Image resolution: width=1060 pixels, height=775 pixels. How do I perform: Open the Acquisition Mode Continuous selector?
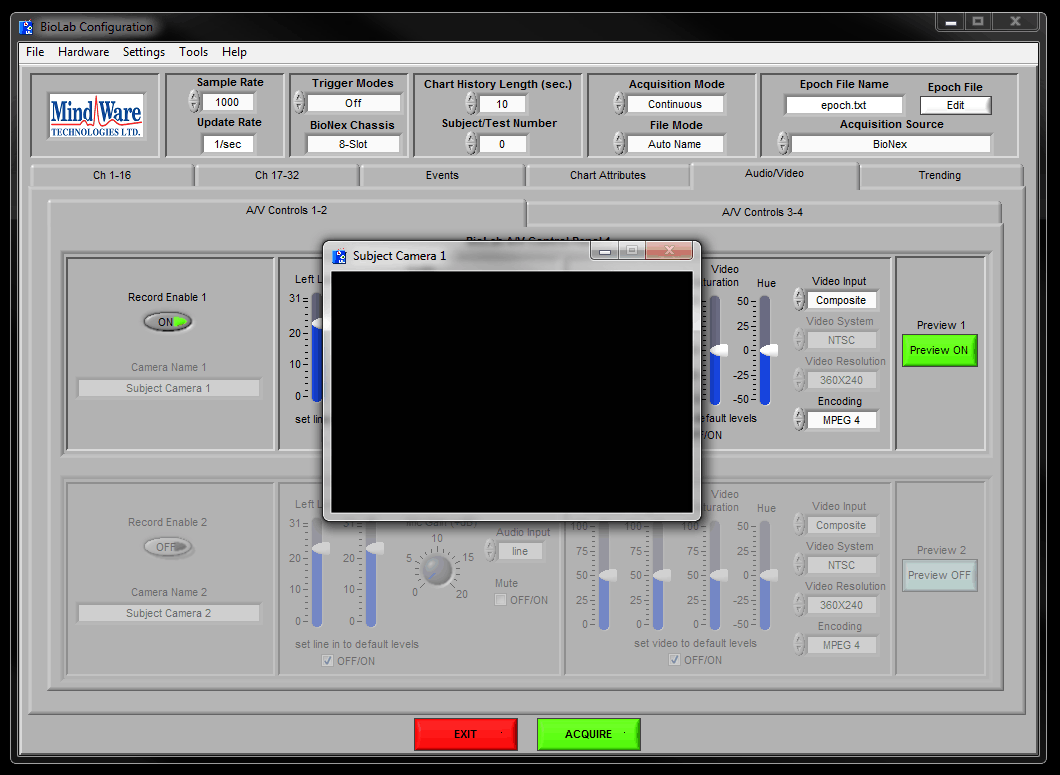pos(675,104)
